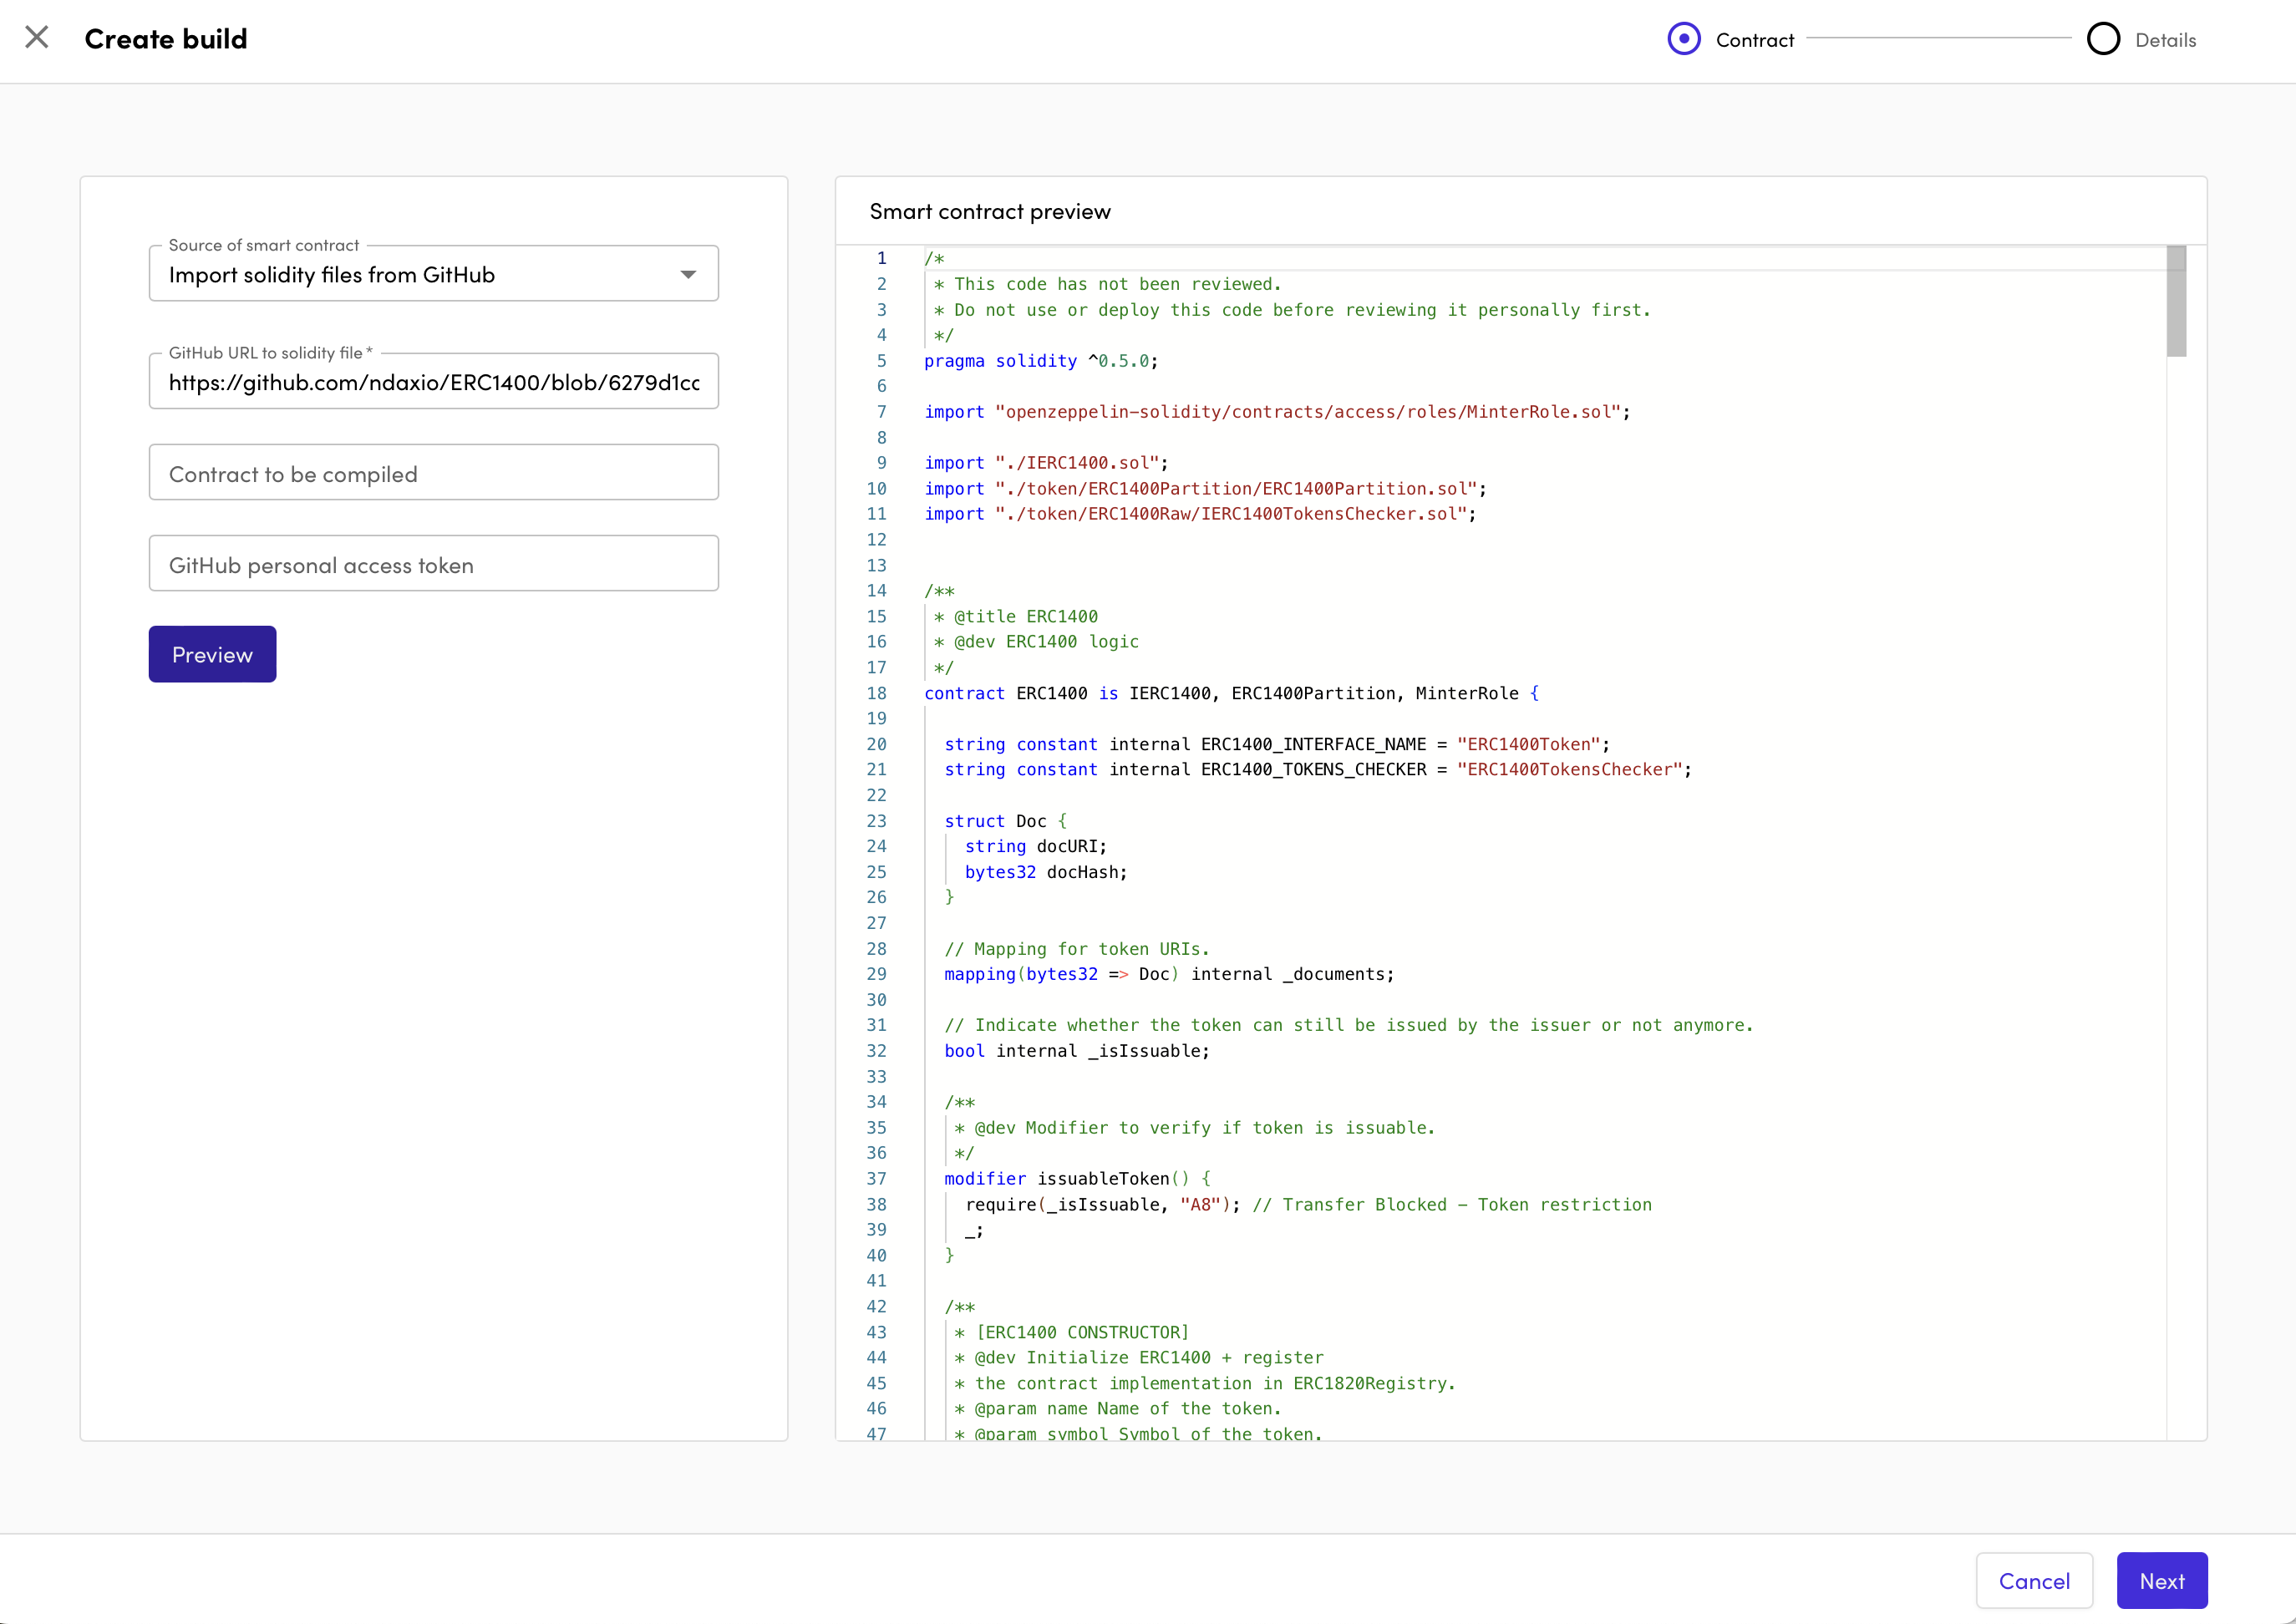Click the ERC1400_TOKENS_CHECKER constant line
Screen dimensions: 2296x1624
coord(1318,770)
